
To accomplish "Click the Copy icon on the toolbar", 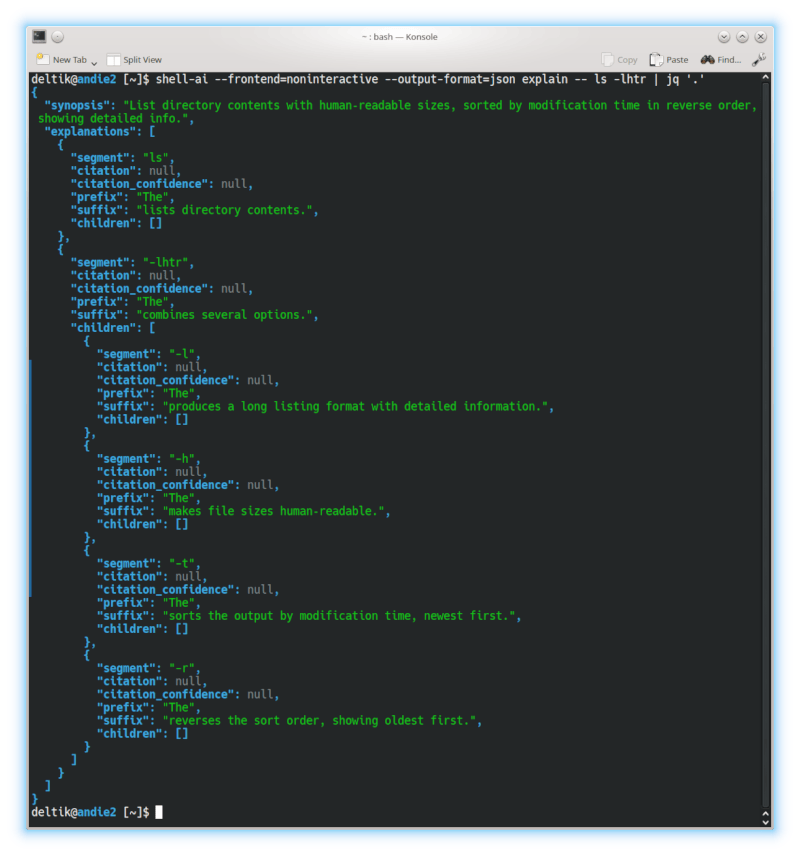I will point(608,60).
